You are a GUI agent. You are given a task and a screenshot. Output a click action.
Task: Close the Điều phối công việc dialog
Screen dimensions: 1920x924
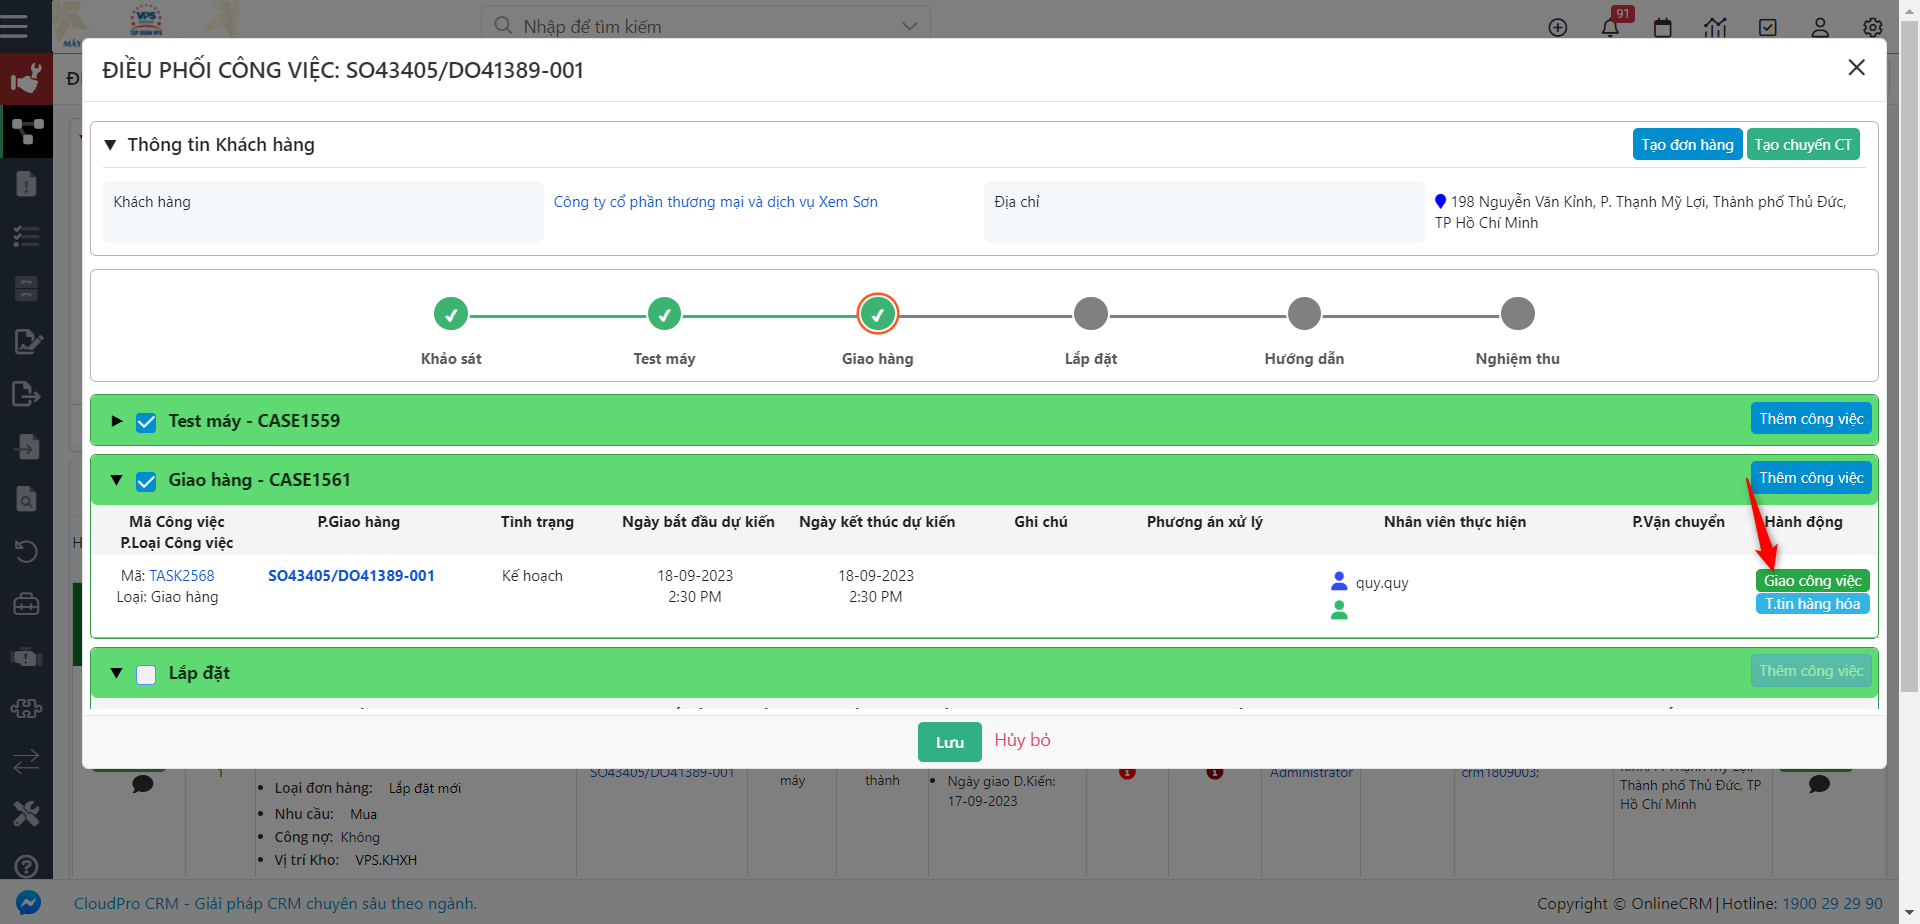click(1857, 67)
